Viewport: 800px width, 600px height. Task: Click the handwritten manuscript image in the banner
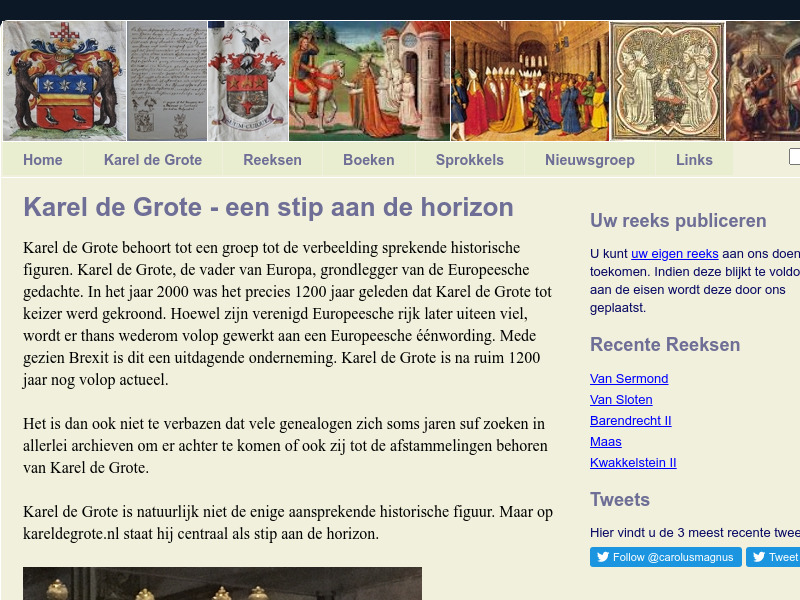coord(165,80)
